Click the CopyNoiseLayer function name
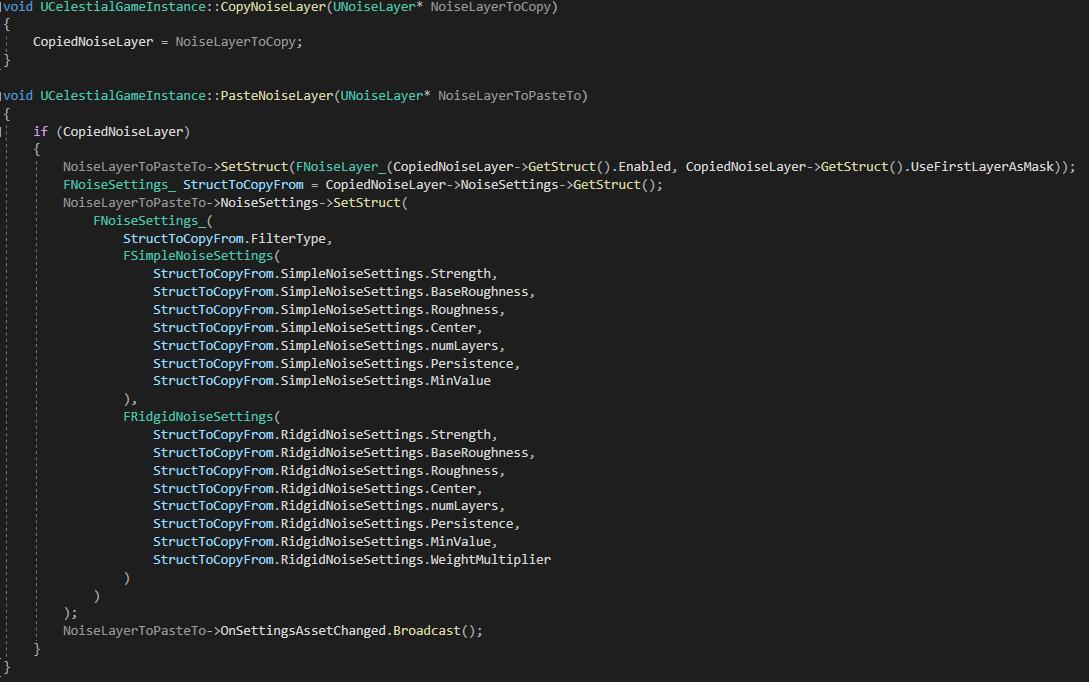The width and height of the screenshot is (1089, 682). [x=273, y=8]
